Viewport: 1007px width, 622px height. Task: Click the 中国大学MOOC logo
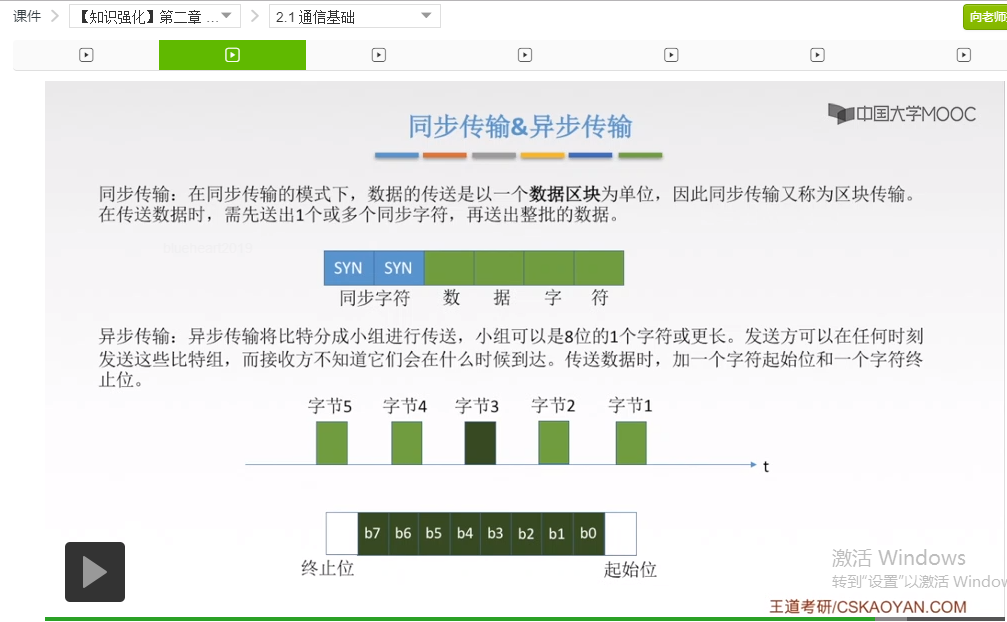pyautogui.click(x=901, y=114)
